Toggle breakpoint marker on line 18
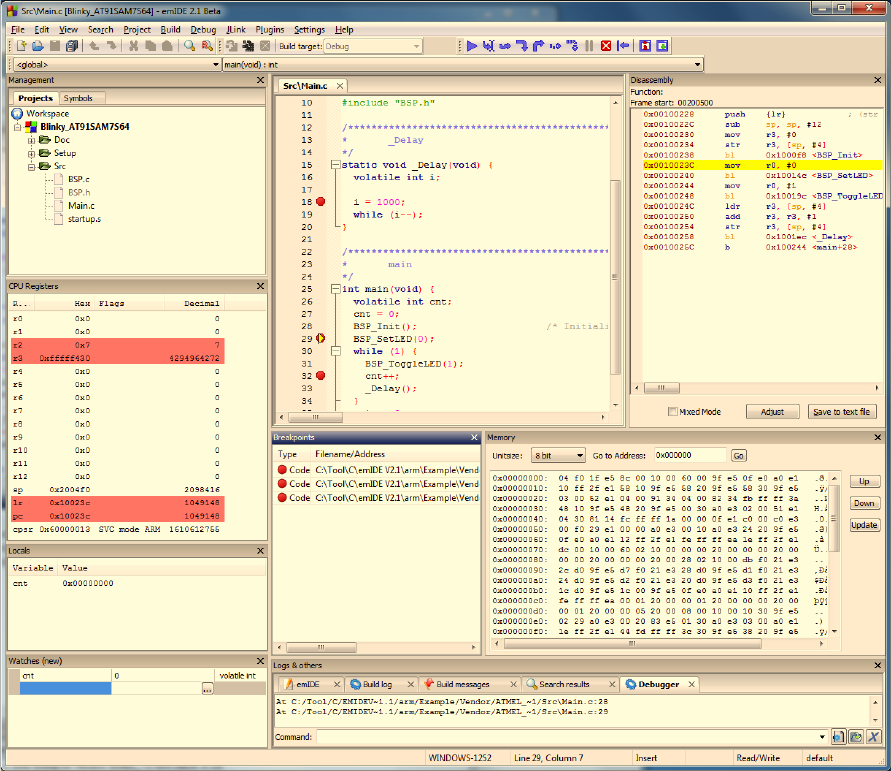This screenshot has width=891, height=771. click(x=321, y=202)
